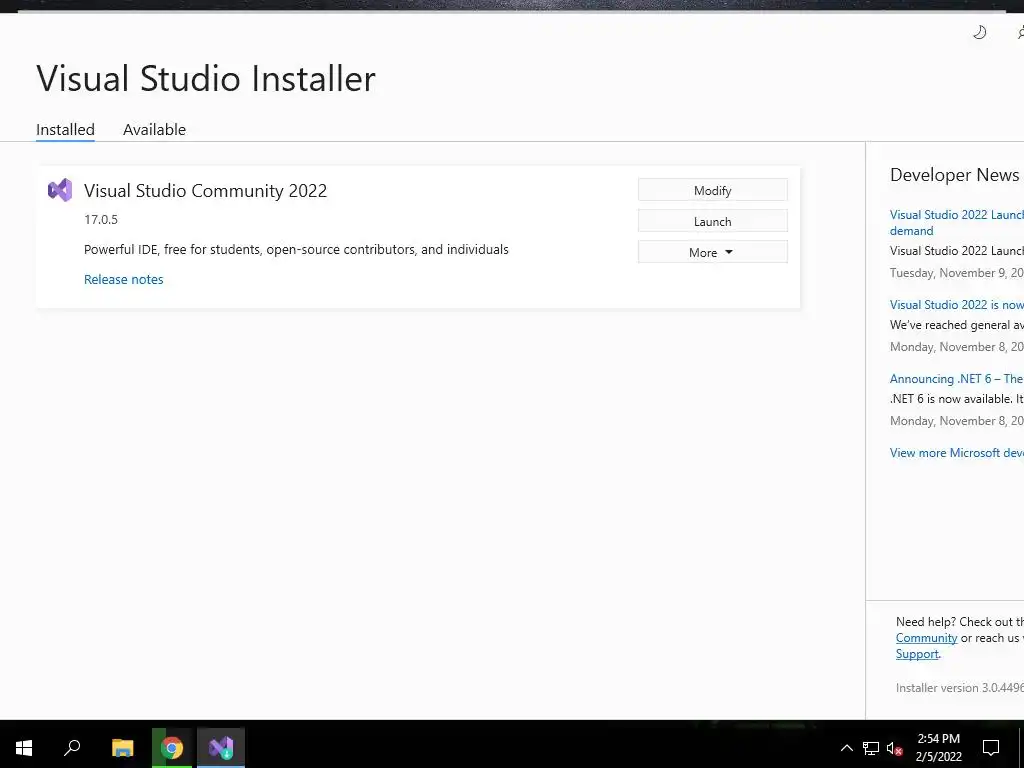Screen dimensions: 1024x768
Task: Click the Tuesday, November 9 news date
Action: click(x=957, y=273)
